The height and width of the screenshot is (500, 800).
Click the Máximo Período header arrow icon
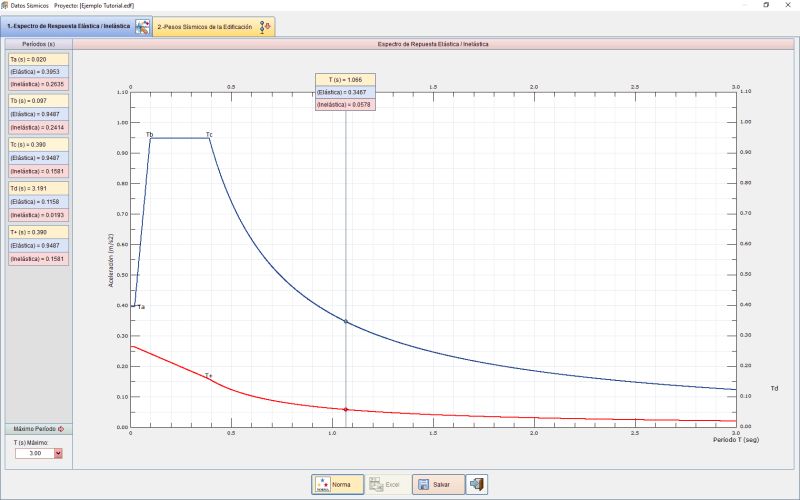click(61, 429)
